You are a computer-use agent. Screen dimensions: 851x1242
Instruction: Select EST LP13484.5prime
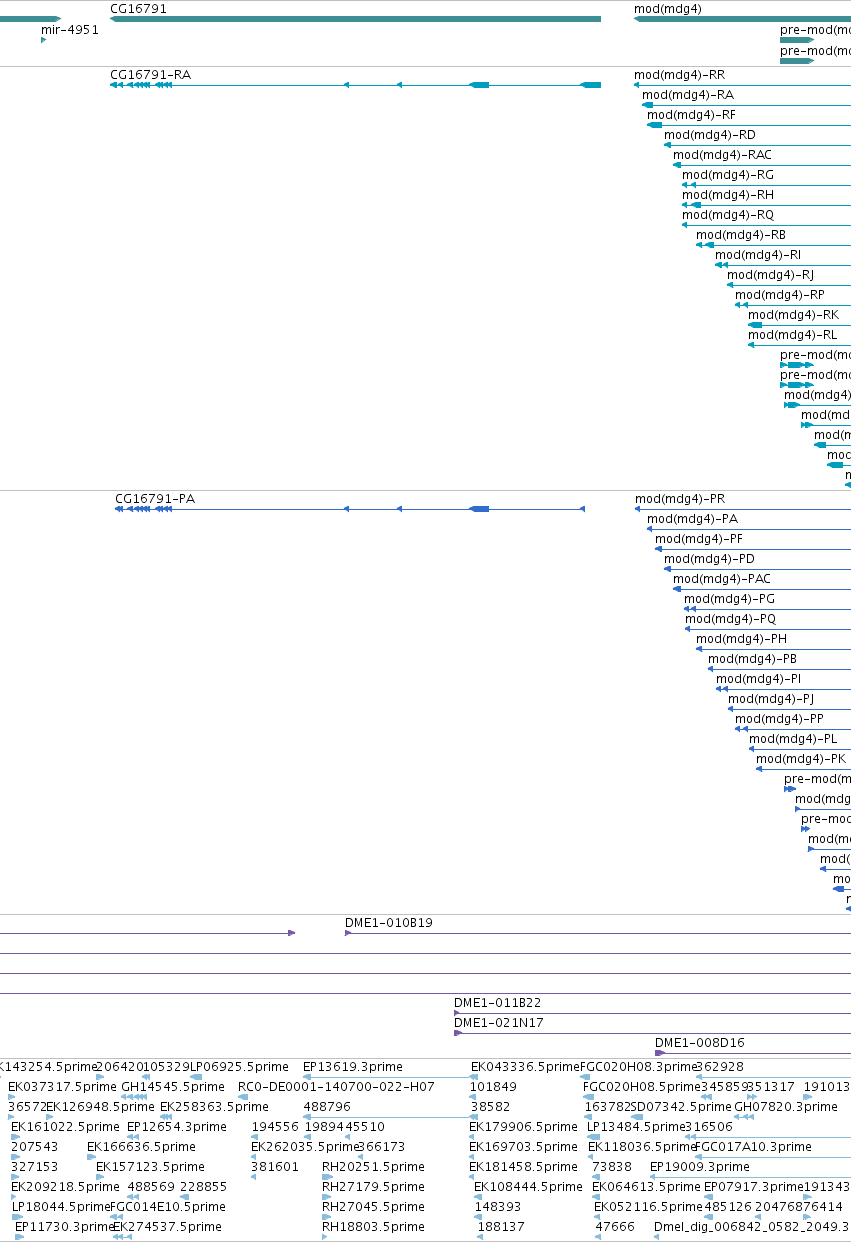point(636,1126)
